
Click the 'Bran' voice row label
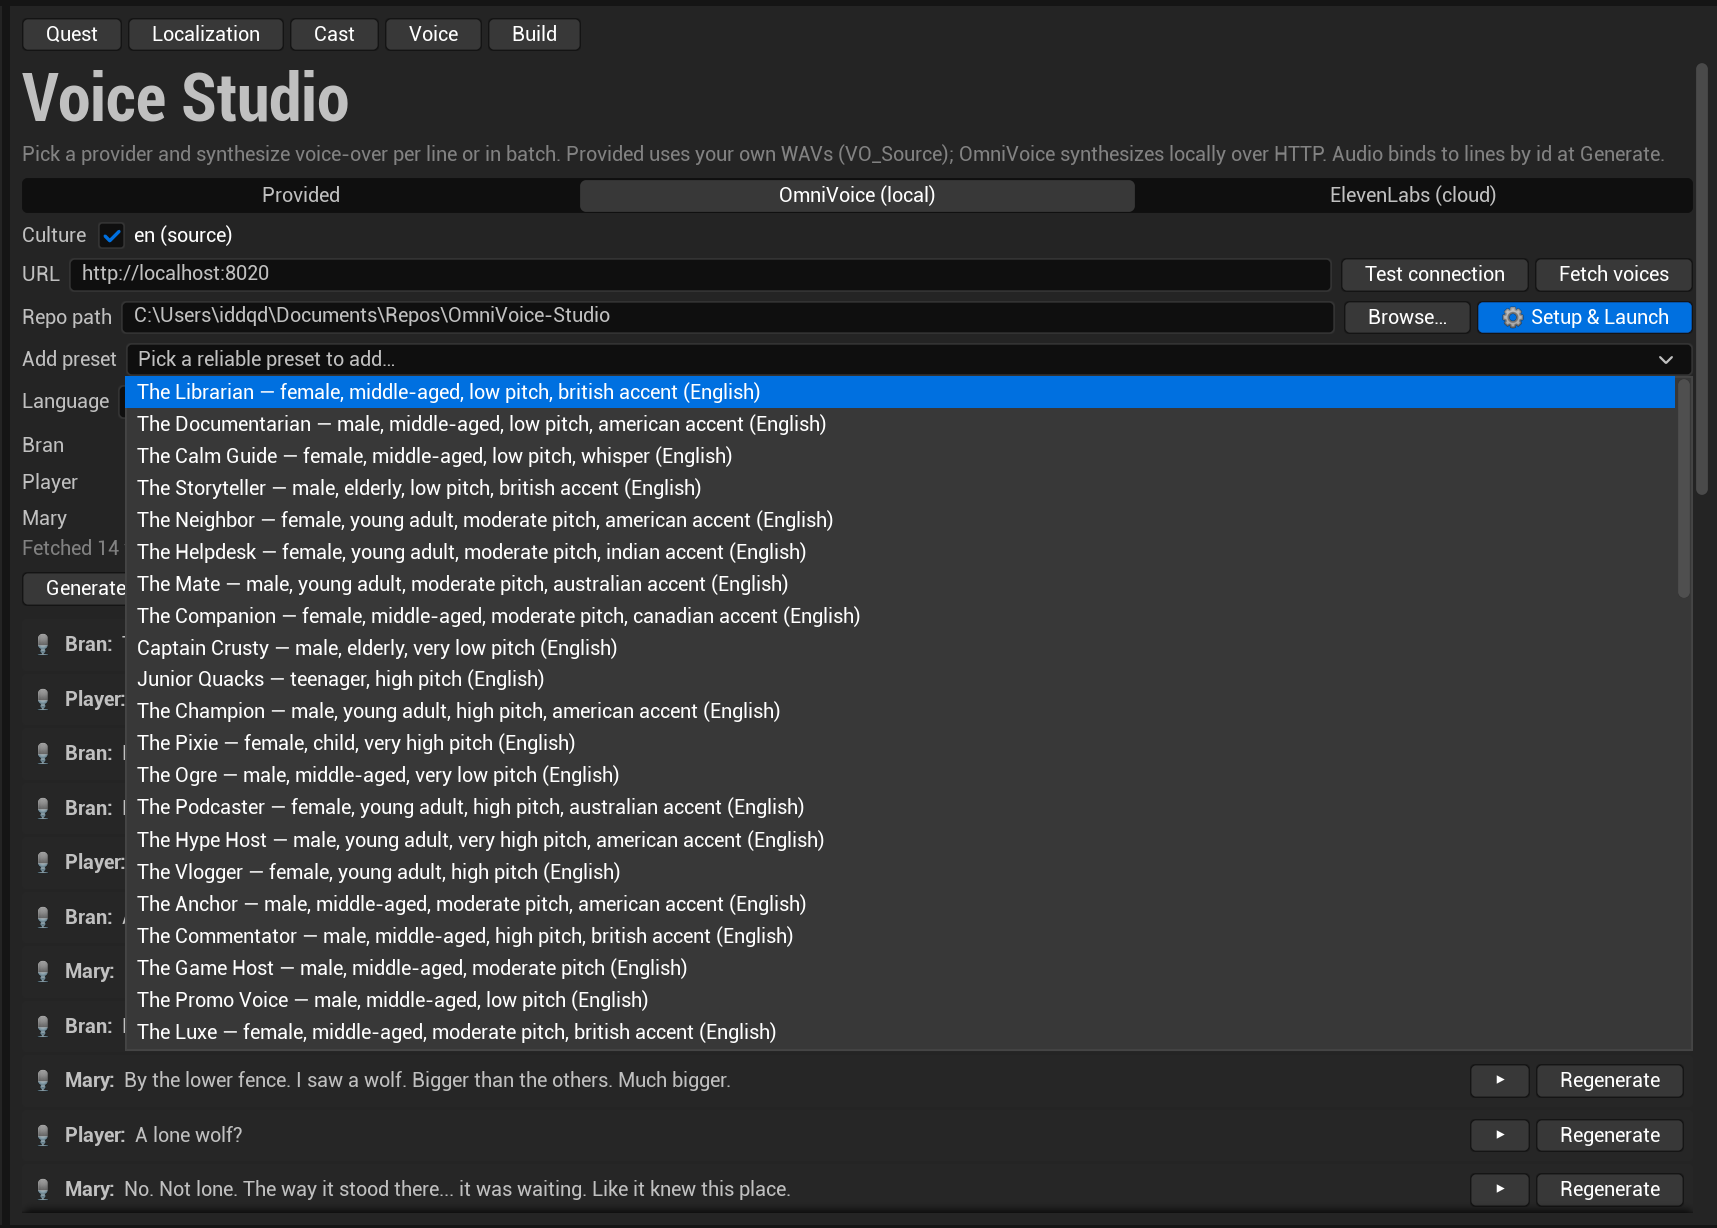pos(43,446)
